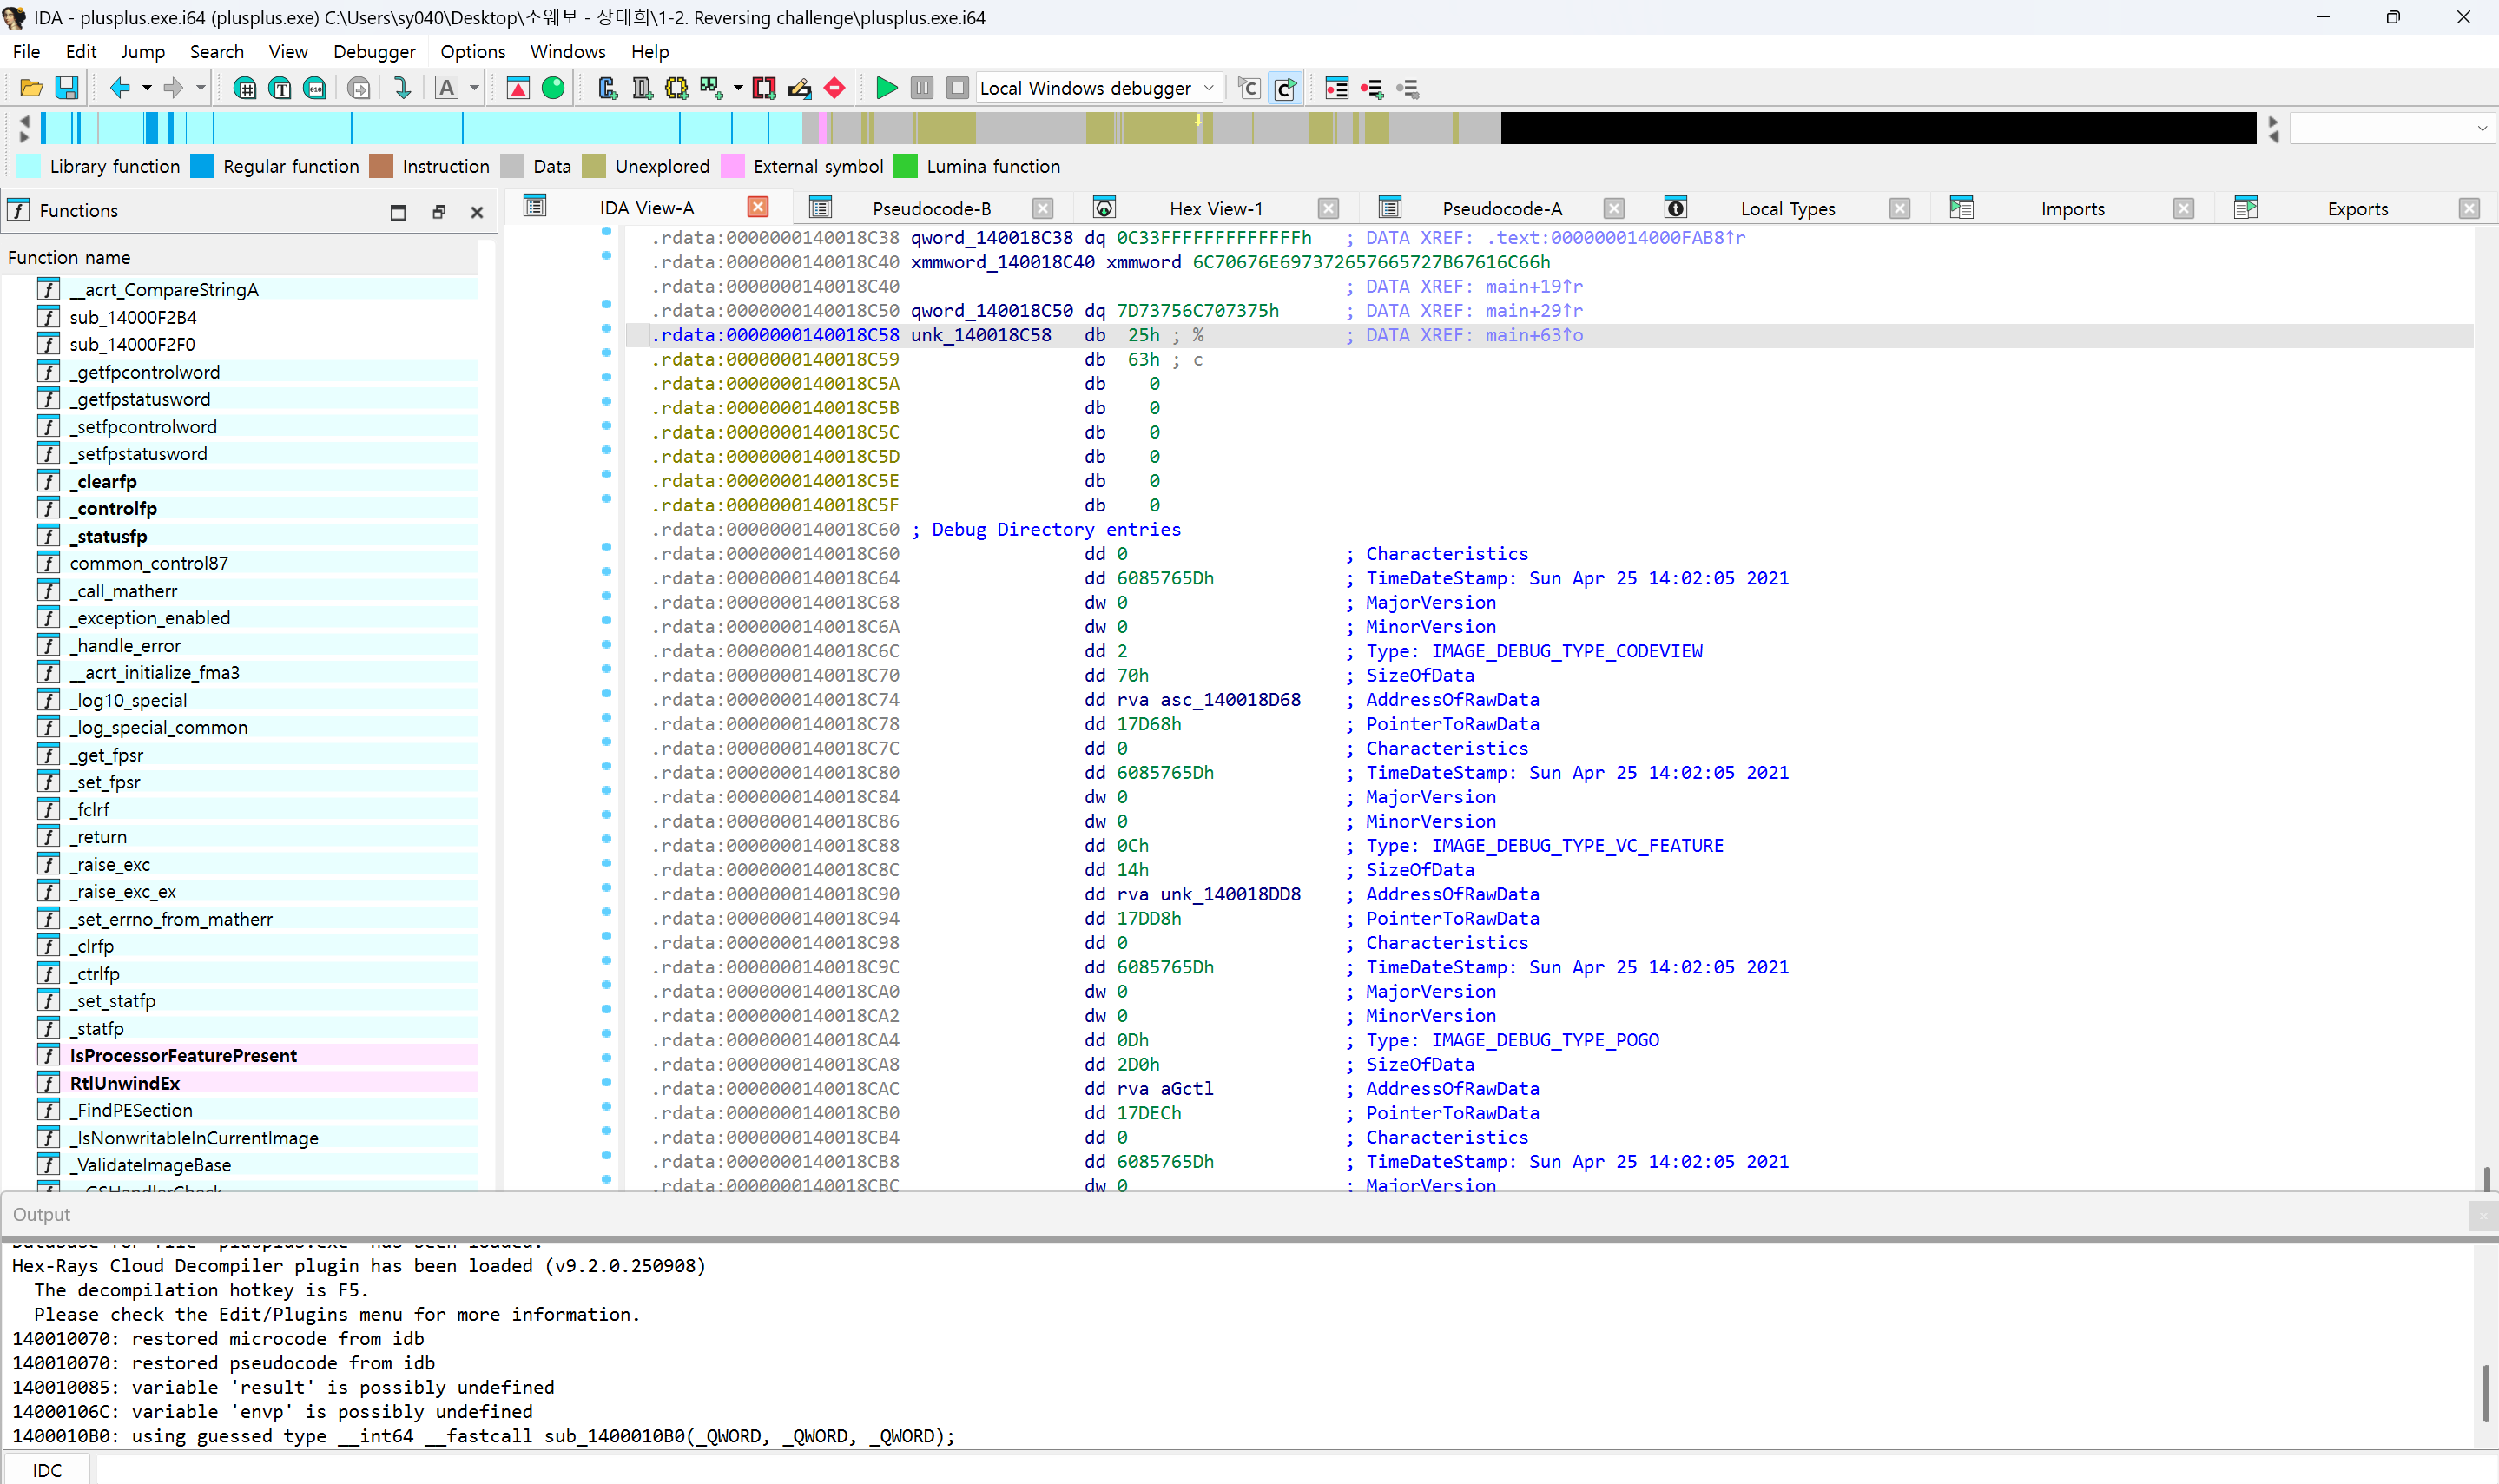Click the terminate process stop button
Screen dimensions: 2499x1484
coord(957,88)
